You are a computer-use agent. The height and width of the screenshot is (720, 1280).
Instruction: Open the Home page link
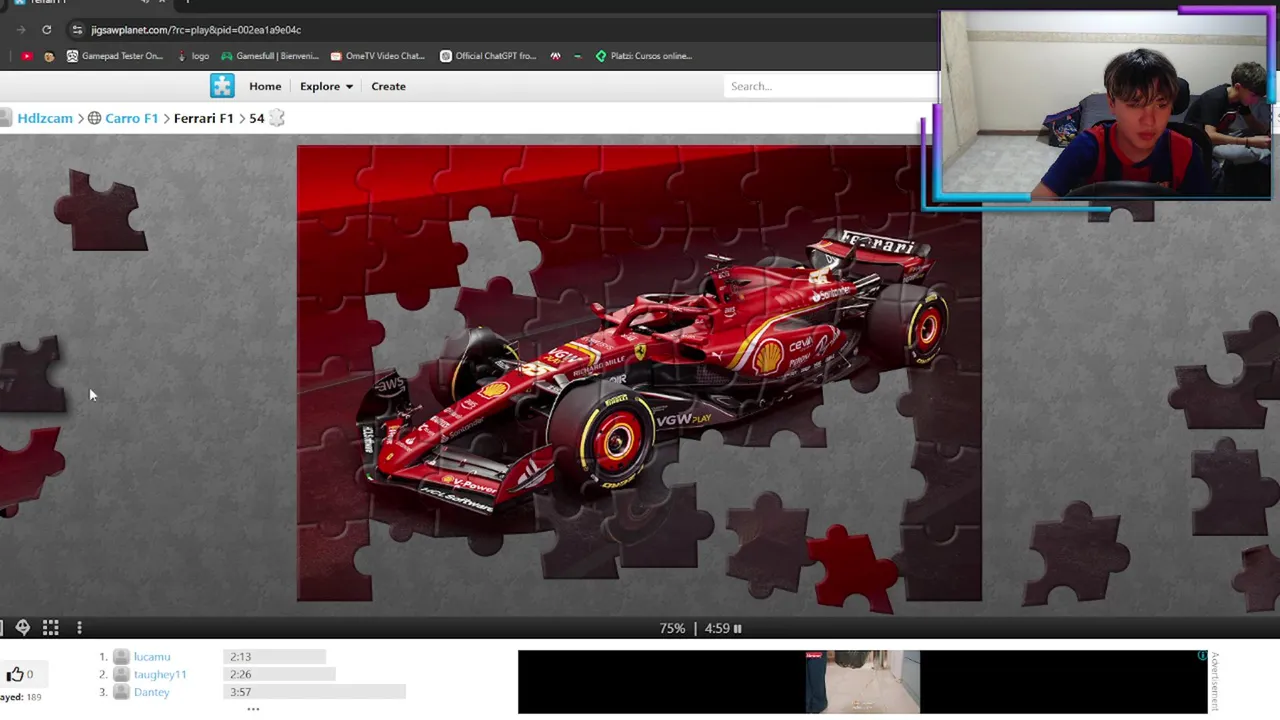pyautogui.click(x=265, y=86)
